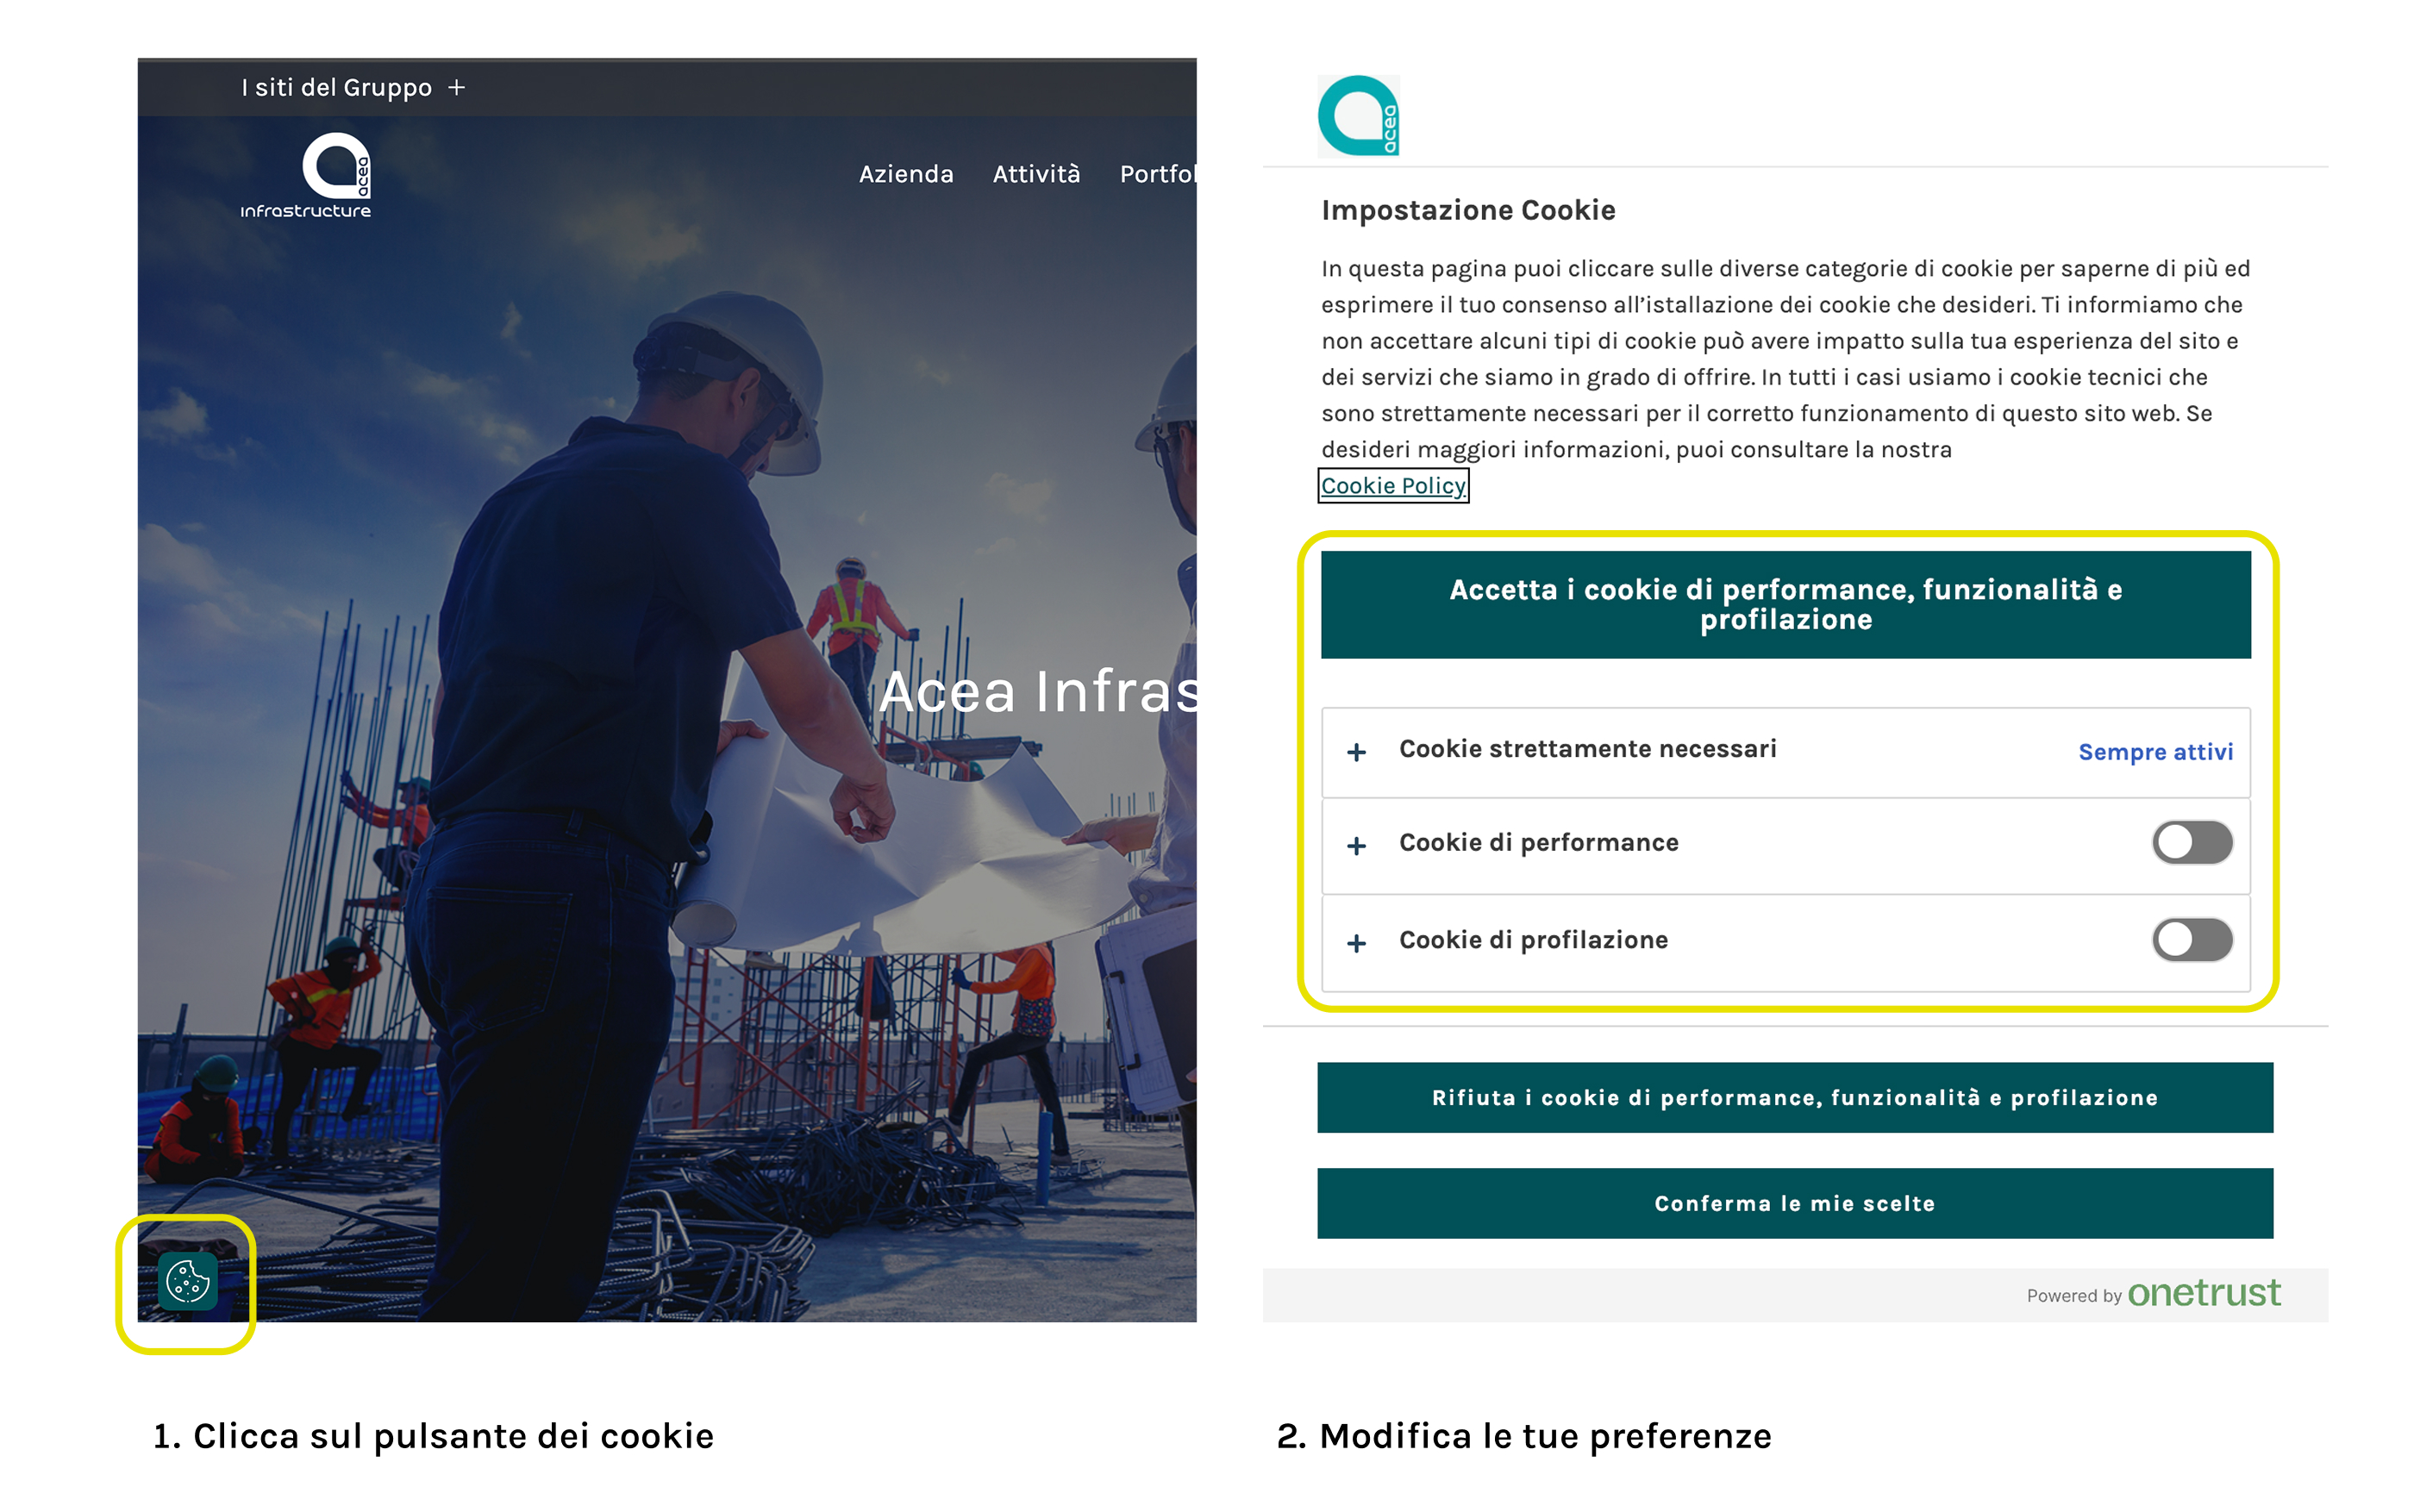Viewport: 2414px width, 1512px height.
Task: Toggle the Cookie di performance switch
Action: (2192, 842)
